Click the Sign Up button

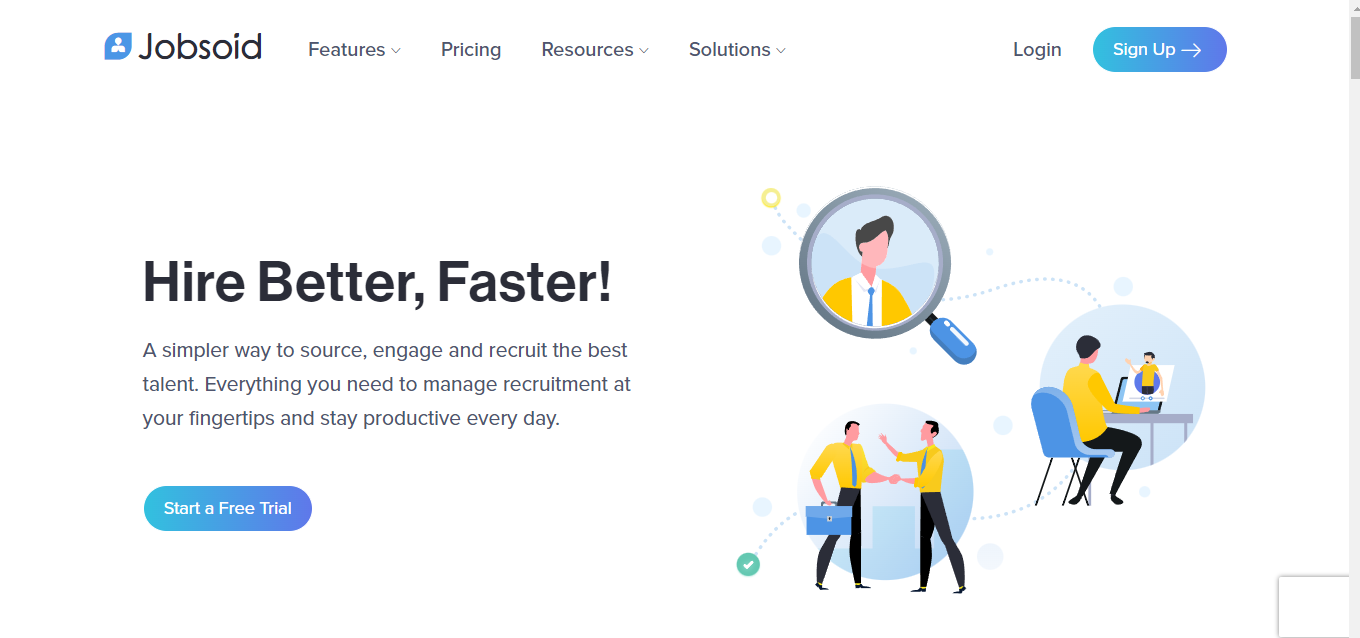pyautogui.click(x=1160, y=50)
